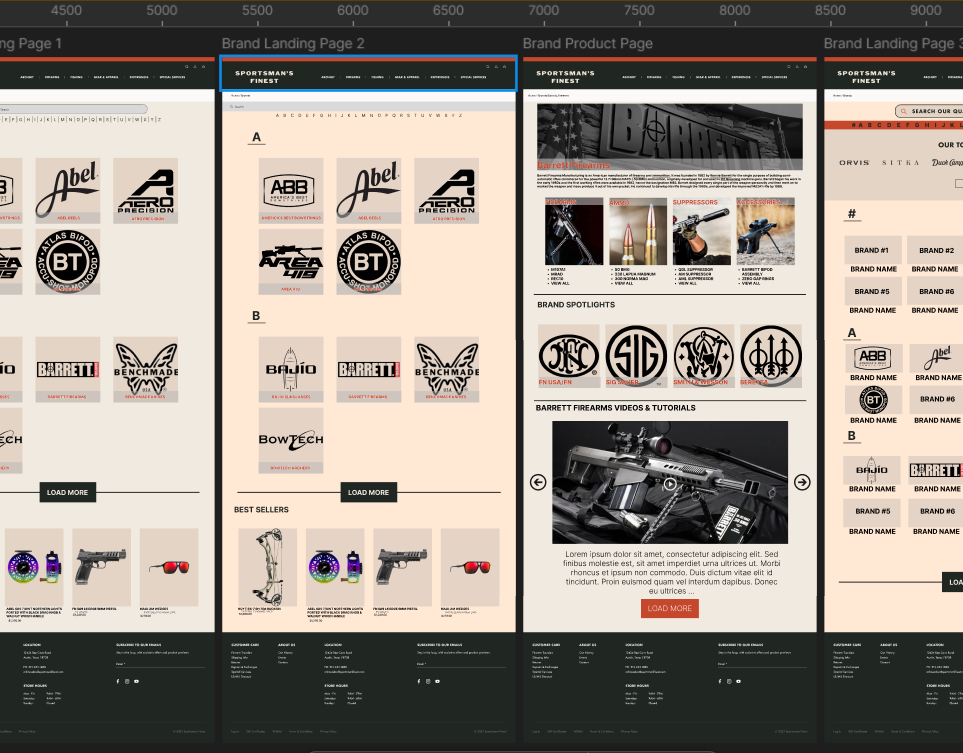This screenshot has width=963, height=753.
Task: Click the search field in Brand Landing Page 2
Action: tap(368, 106)
